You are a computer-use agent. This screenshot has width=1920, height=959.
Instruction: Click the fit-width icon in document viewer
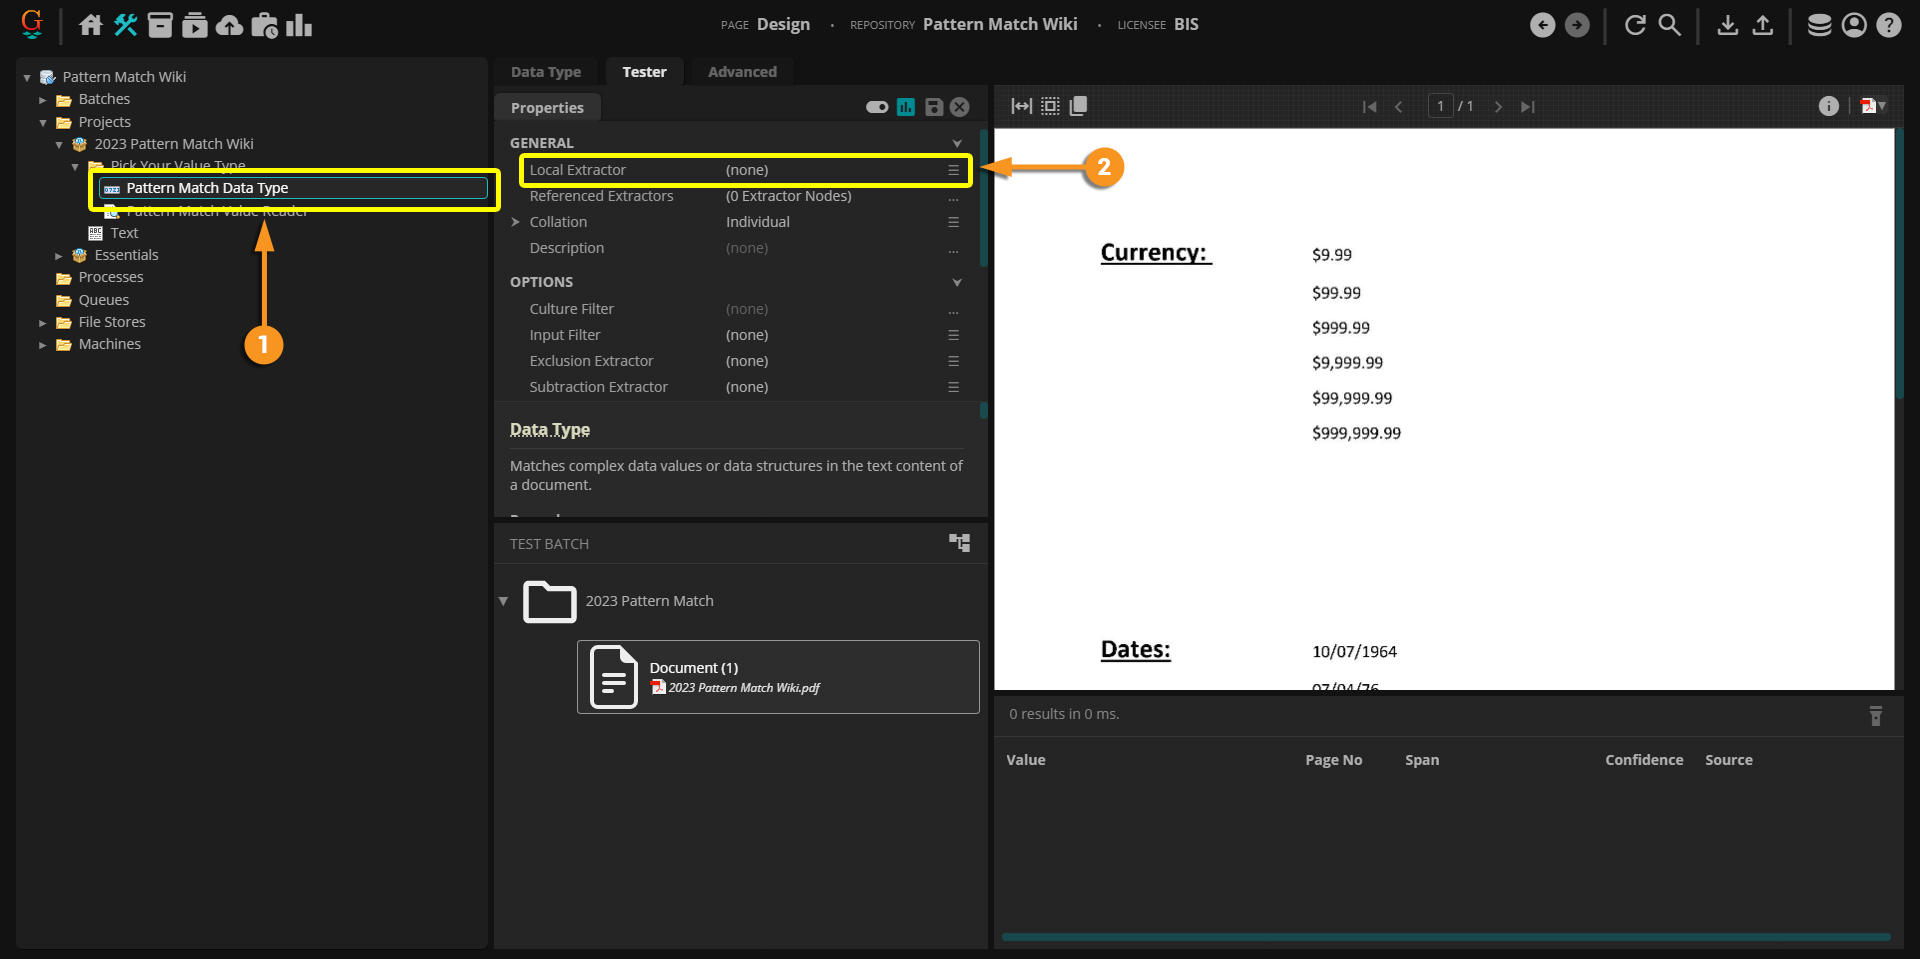[1021, 106]
